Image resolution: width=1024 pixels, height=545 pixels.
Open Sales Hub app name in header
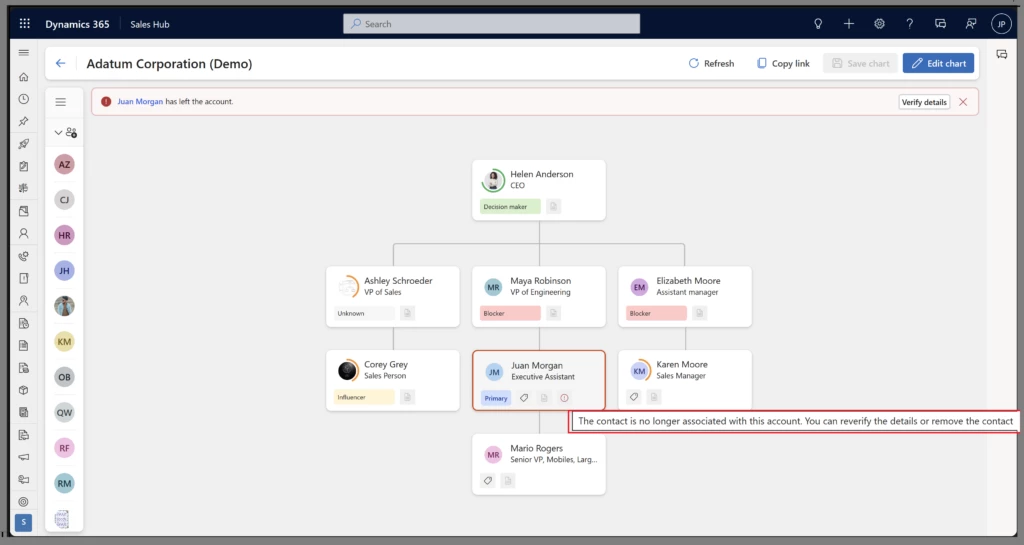150,24
